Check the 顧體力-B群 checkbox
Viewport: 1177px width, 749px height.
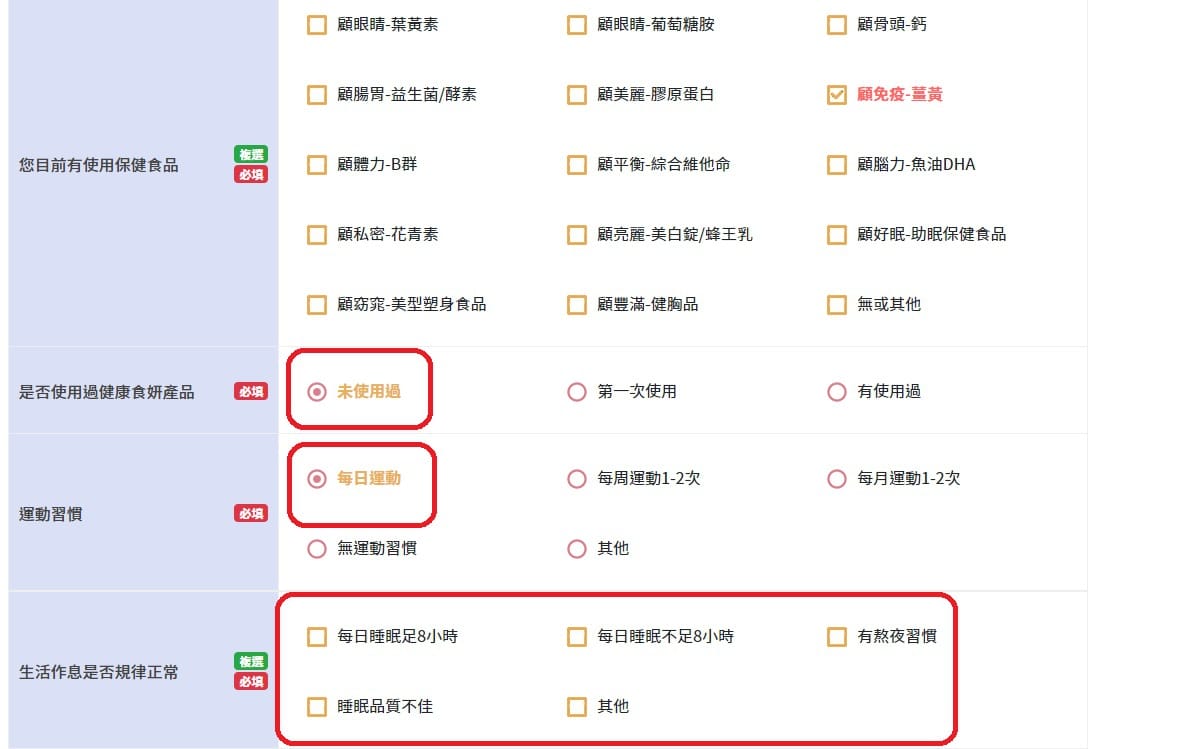pyautogui.click(x=317, y=164)
